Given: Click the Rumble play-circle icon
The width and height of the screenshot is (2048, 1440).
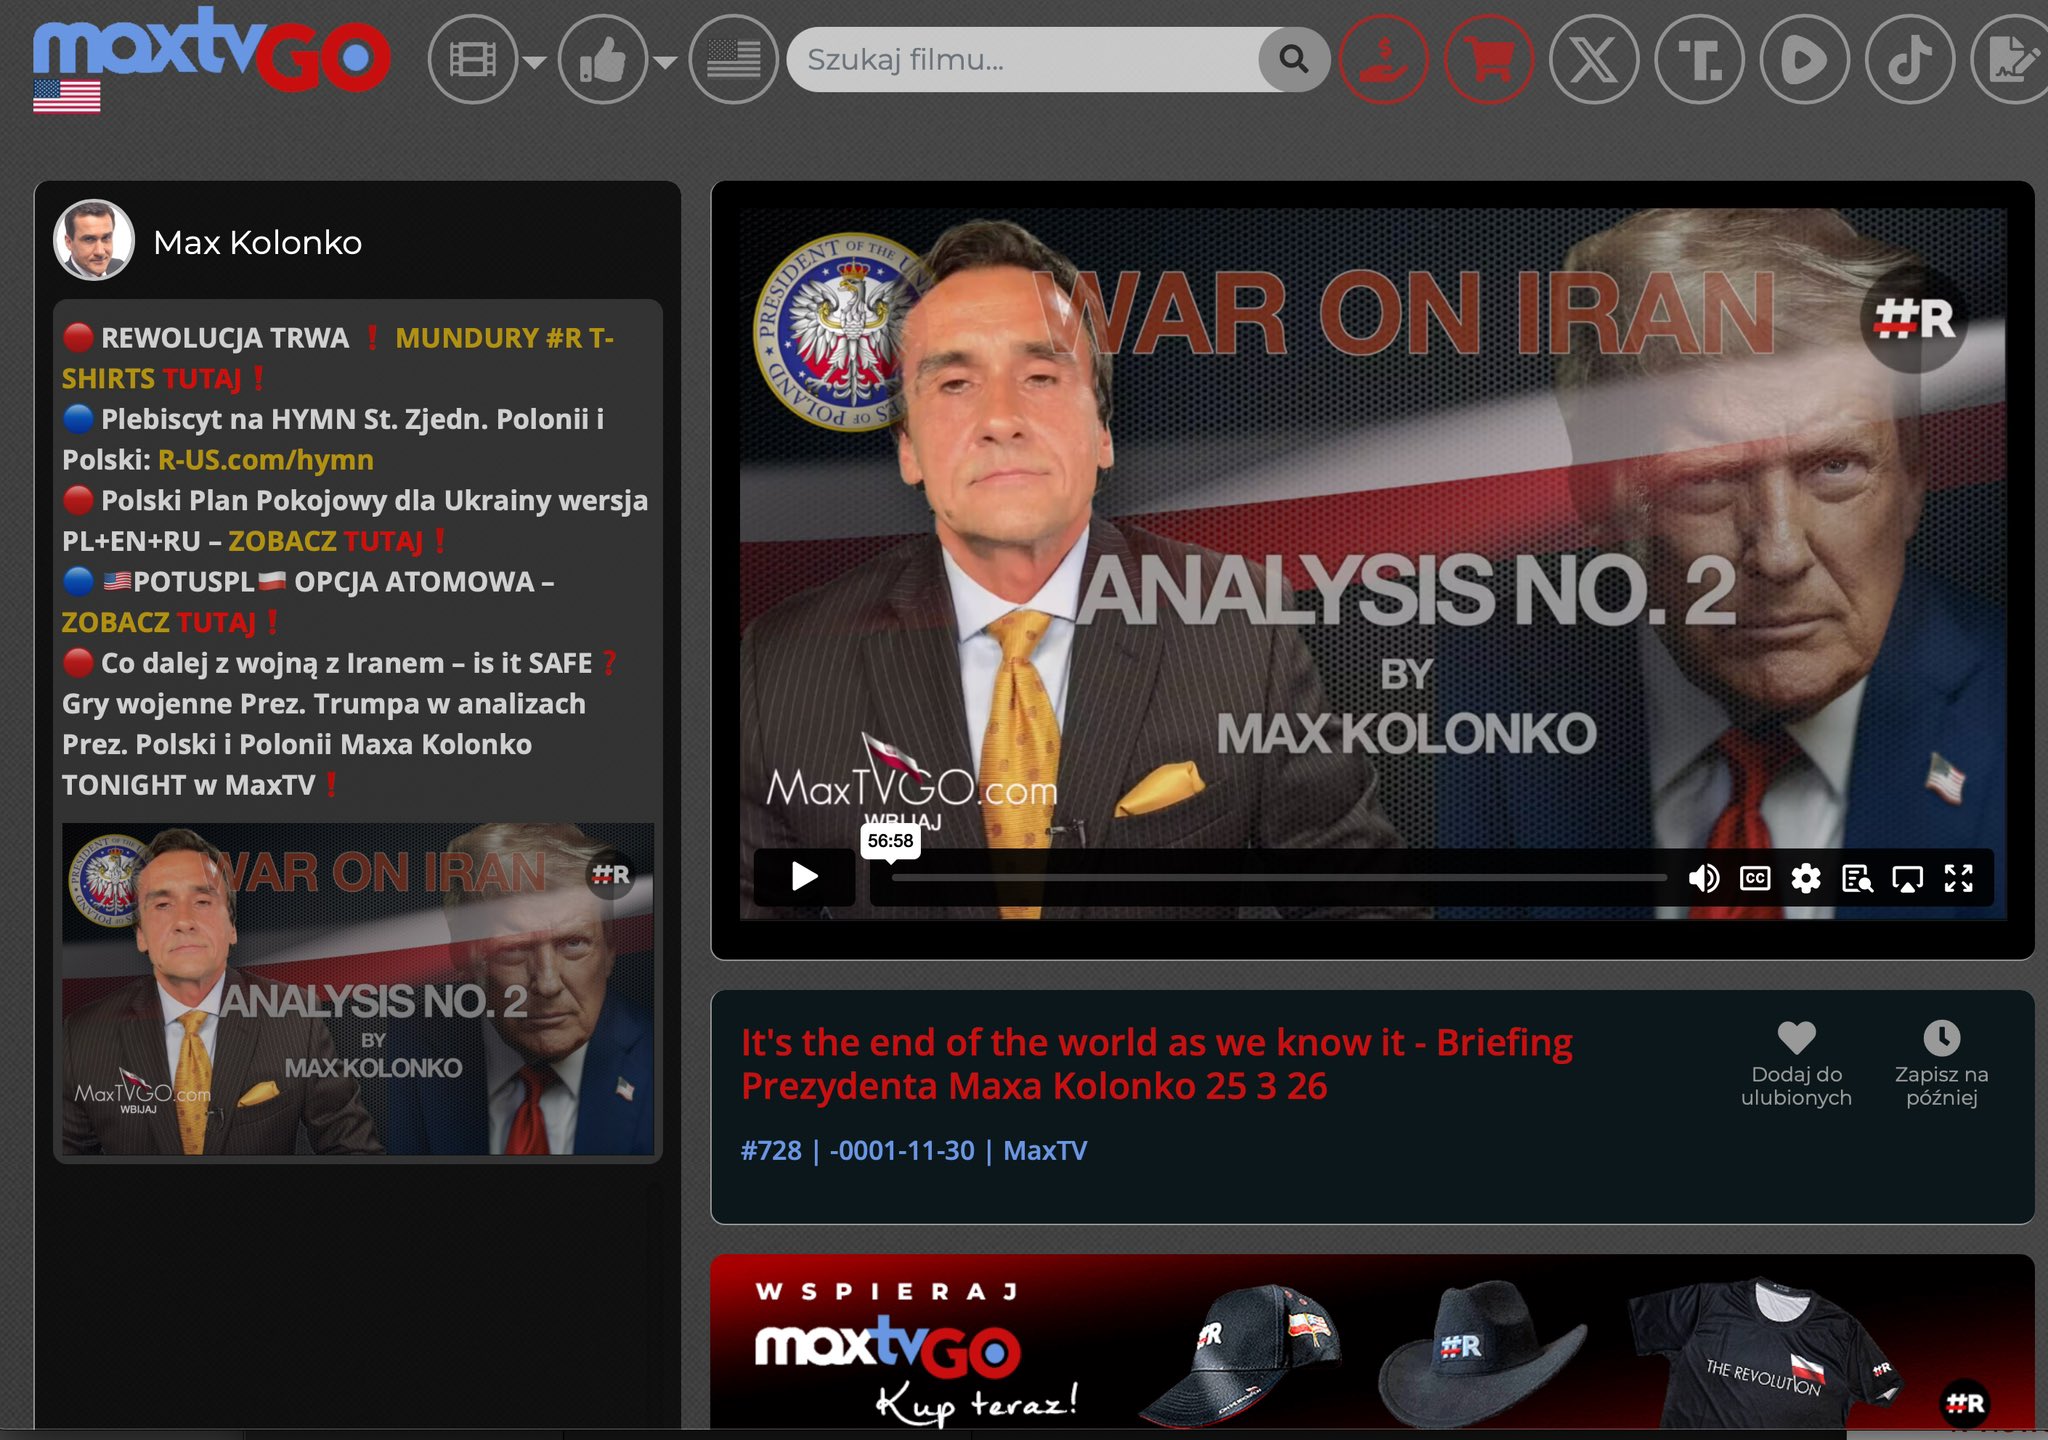Looking at the screenshot, I should coord(1804,61).
